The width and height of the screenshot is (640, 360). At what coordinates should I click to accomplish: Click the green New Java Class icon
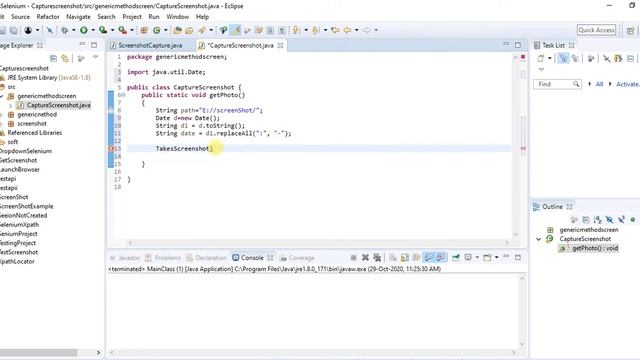(x=157, y=30)
